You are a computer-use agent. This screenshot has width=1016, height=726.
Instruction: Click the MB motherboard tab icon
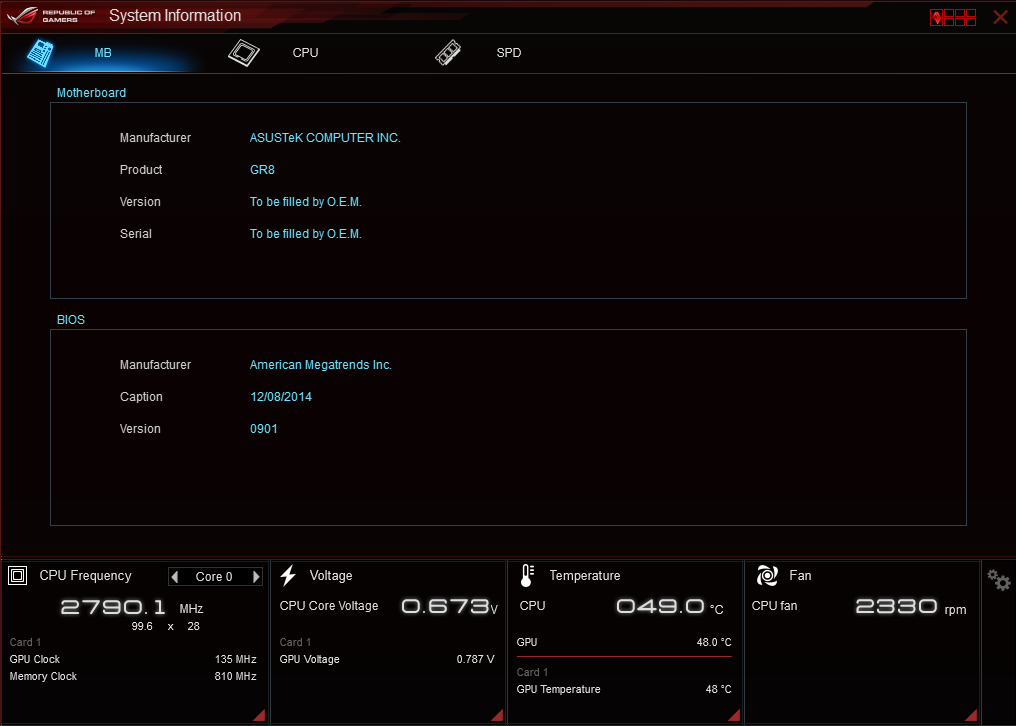click(40, 53)
